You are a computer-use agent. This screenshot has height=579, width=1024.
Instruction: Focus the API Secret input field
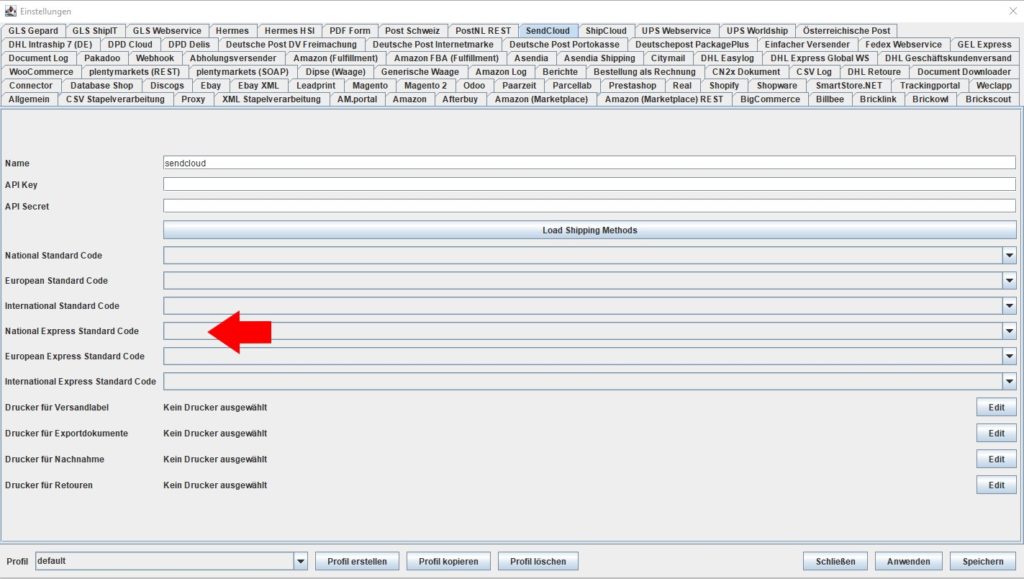tap(589, 206)
